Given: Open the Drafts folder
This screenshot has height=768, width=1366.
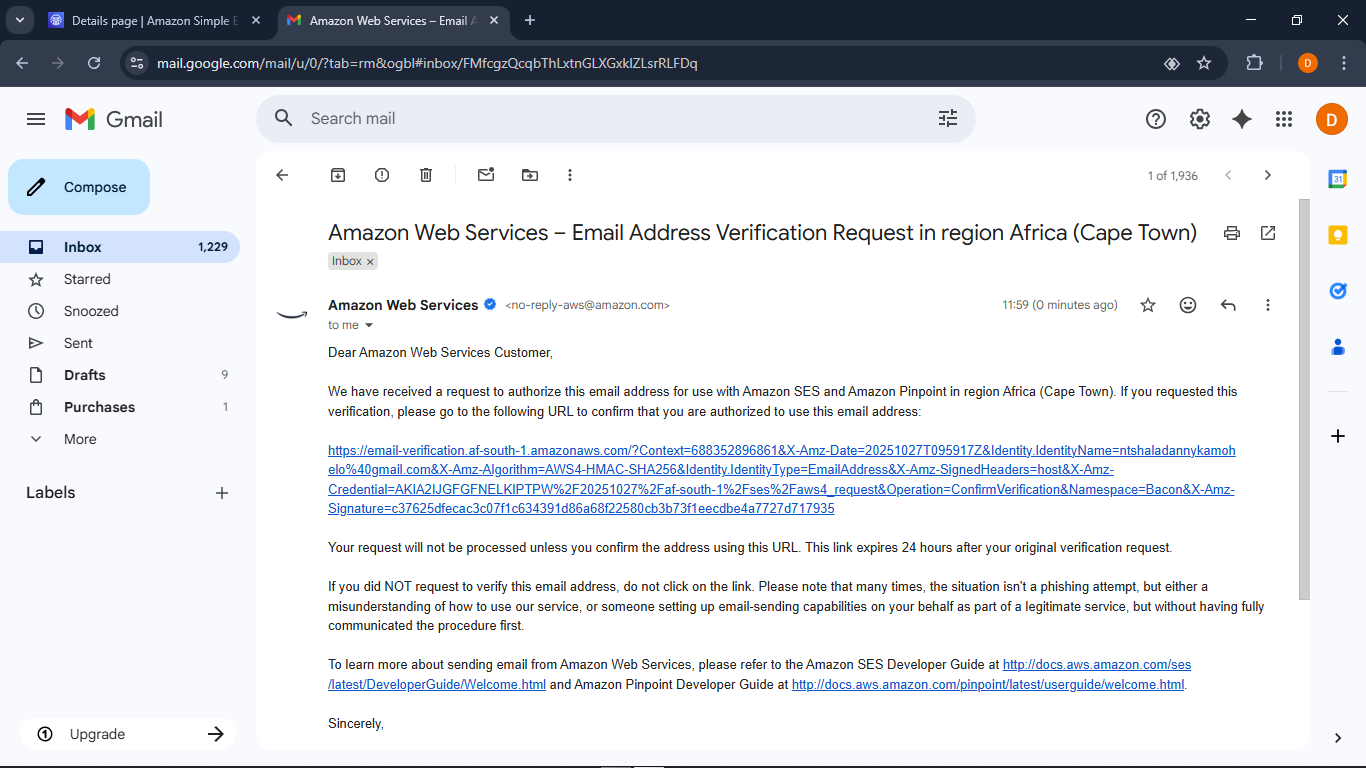Looking at the screenshot, I should pyautogui.click(x=84, y=375).
